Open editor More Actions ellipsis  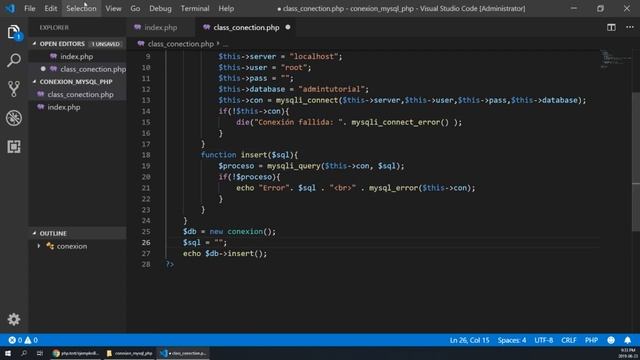point(630,27)
